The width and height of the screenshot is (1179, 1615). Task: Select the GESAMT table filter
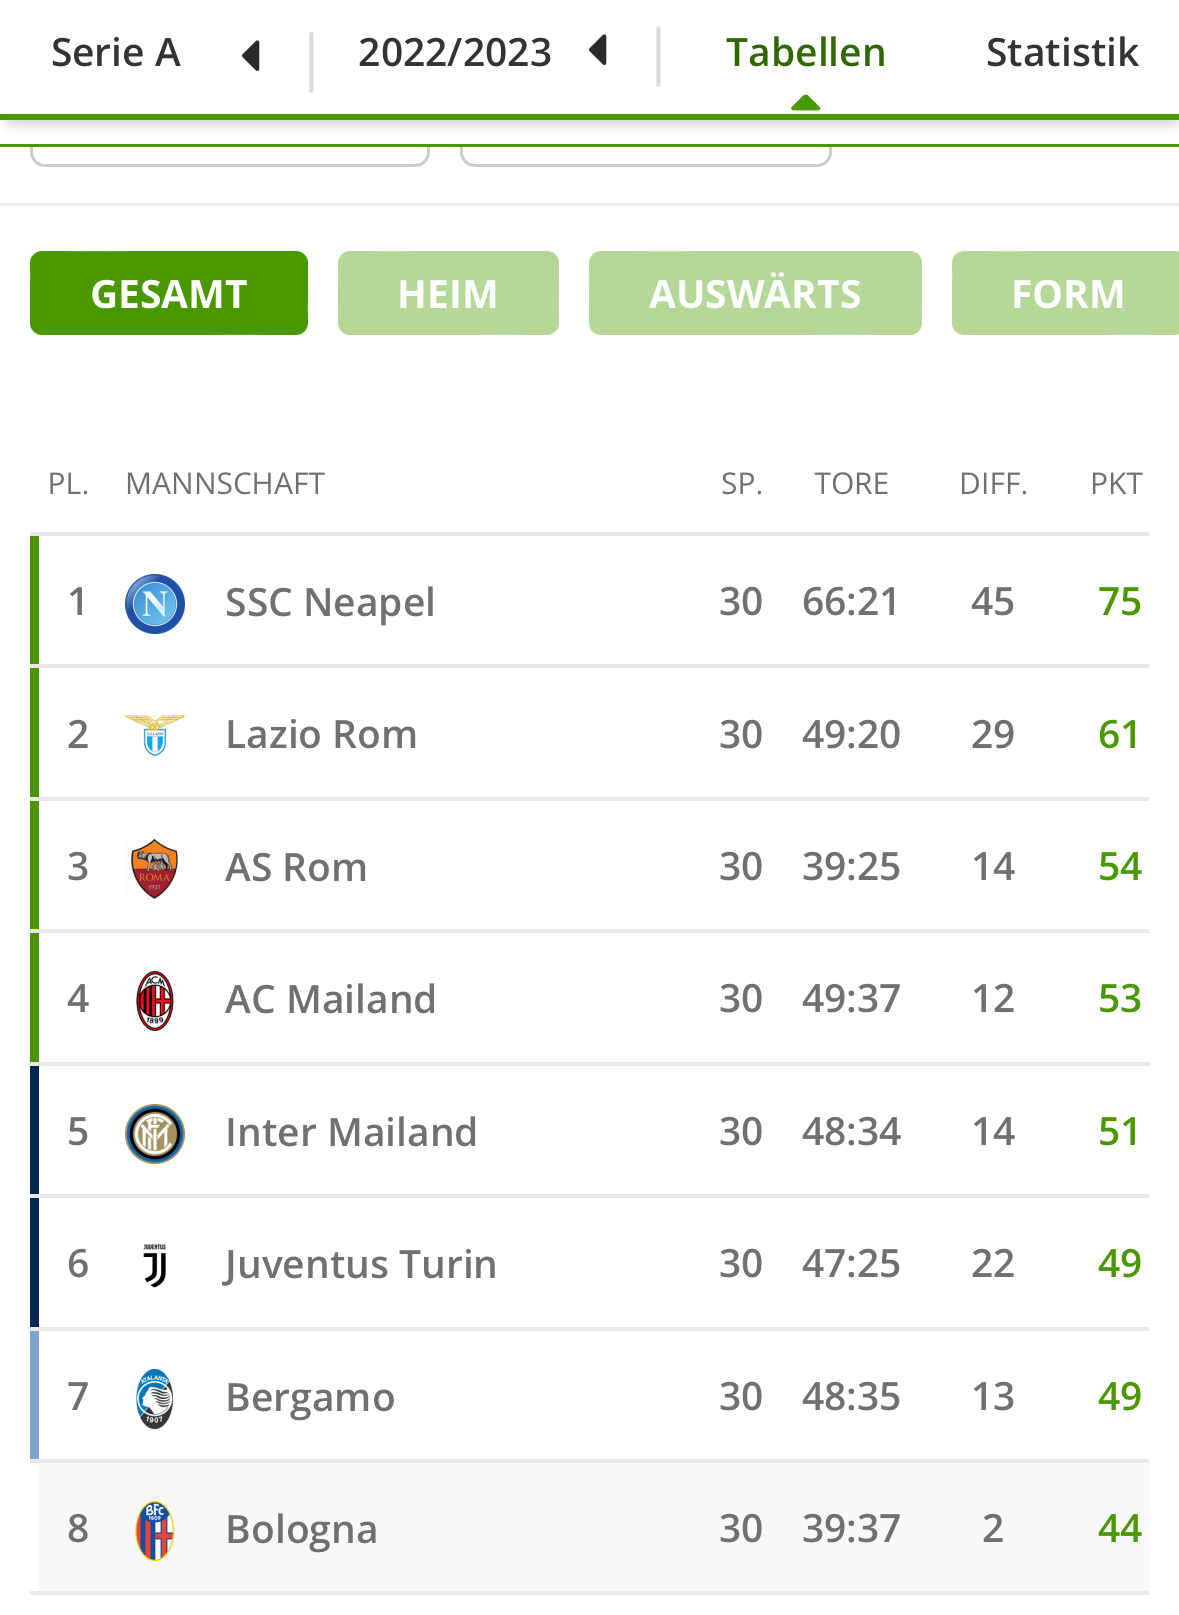click(x=169, y=293)
